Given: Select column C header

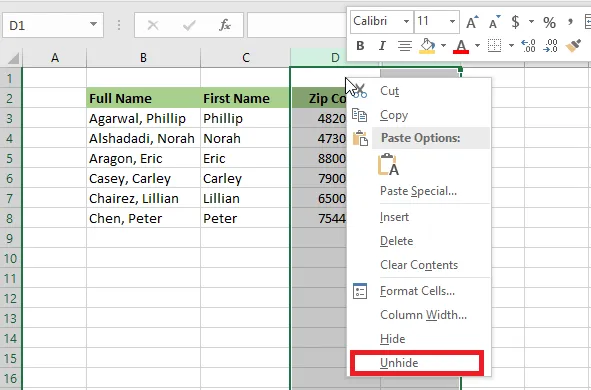Looking at the screenshot, I should 246,58.
